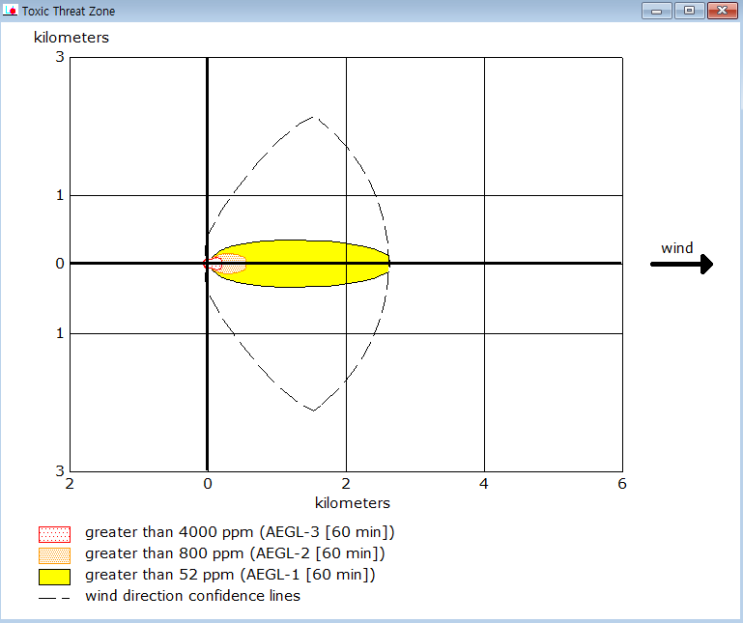The image size is (743, 623).
Task: Click the 'wind' label
Action: pyautogui.click(x=677, y=248)
